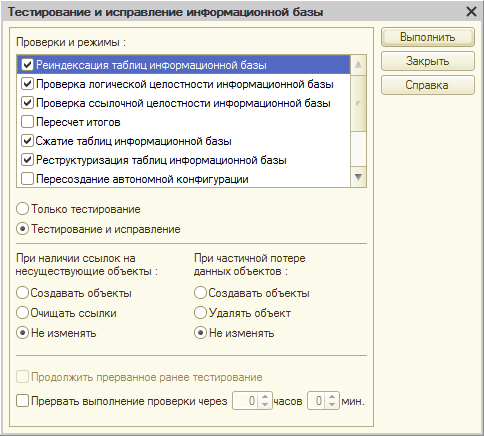Click the Выполнить button
This screenshot has height=436, width=484.
(x=428, y=37)
